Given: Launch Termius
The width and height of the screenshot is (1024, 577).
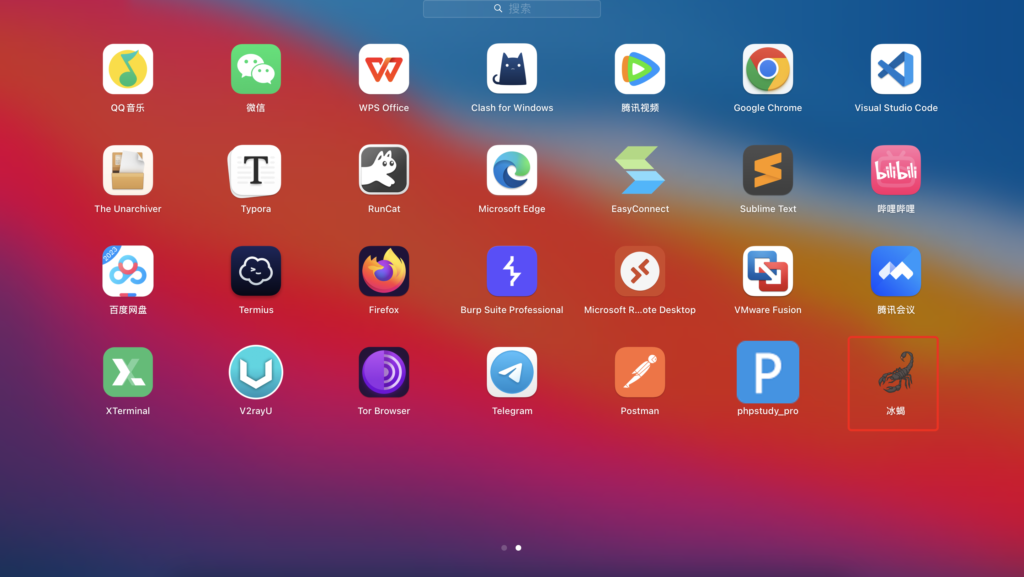Looking at the screenshot, I should [x=256, y=272].
